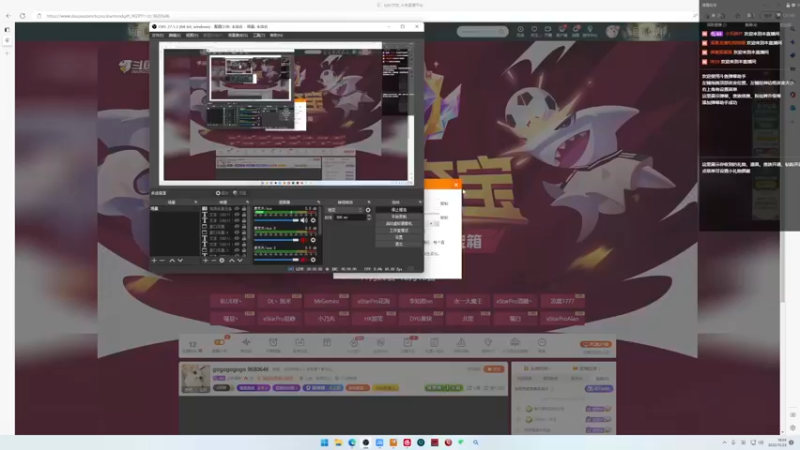
Task: Open Windows Start menu on the taskbar
Action: click(324, 442)
